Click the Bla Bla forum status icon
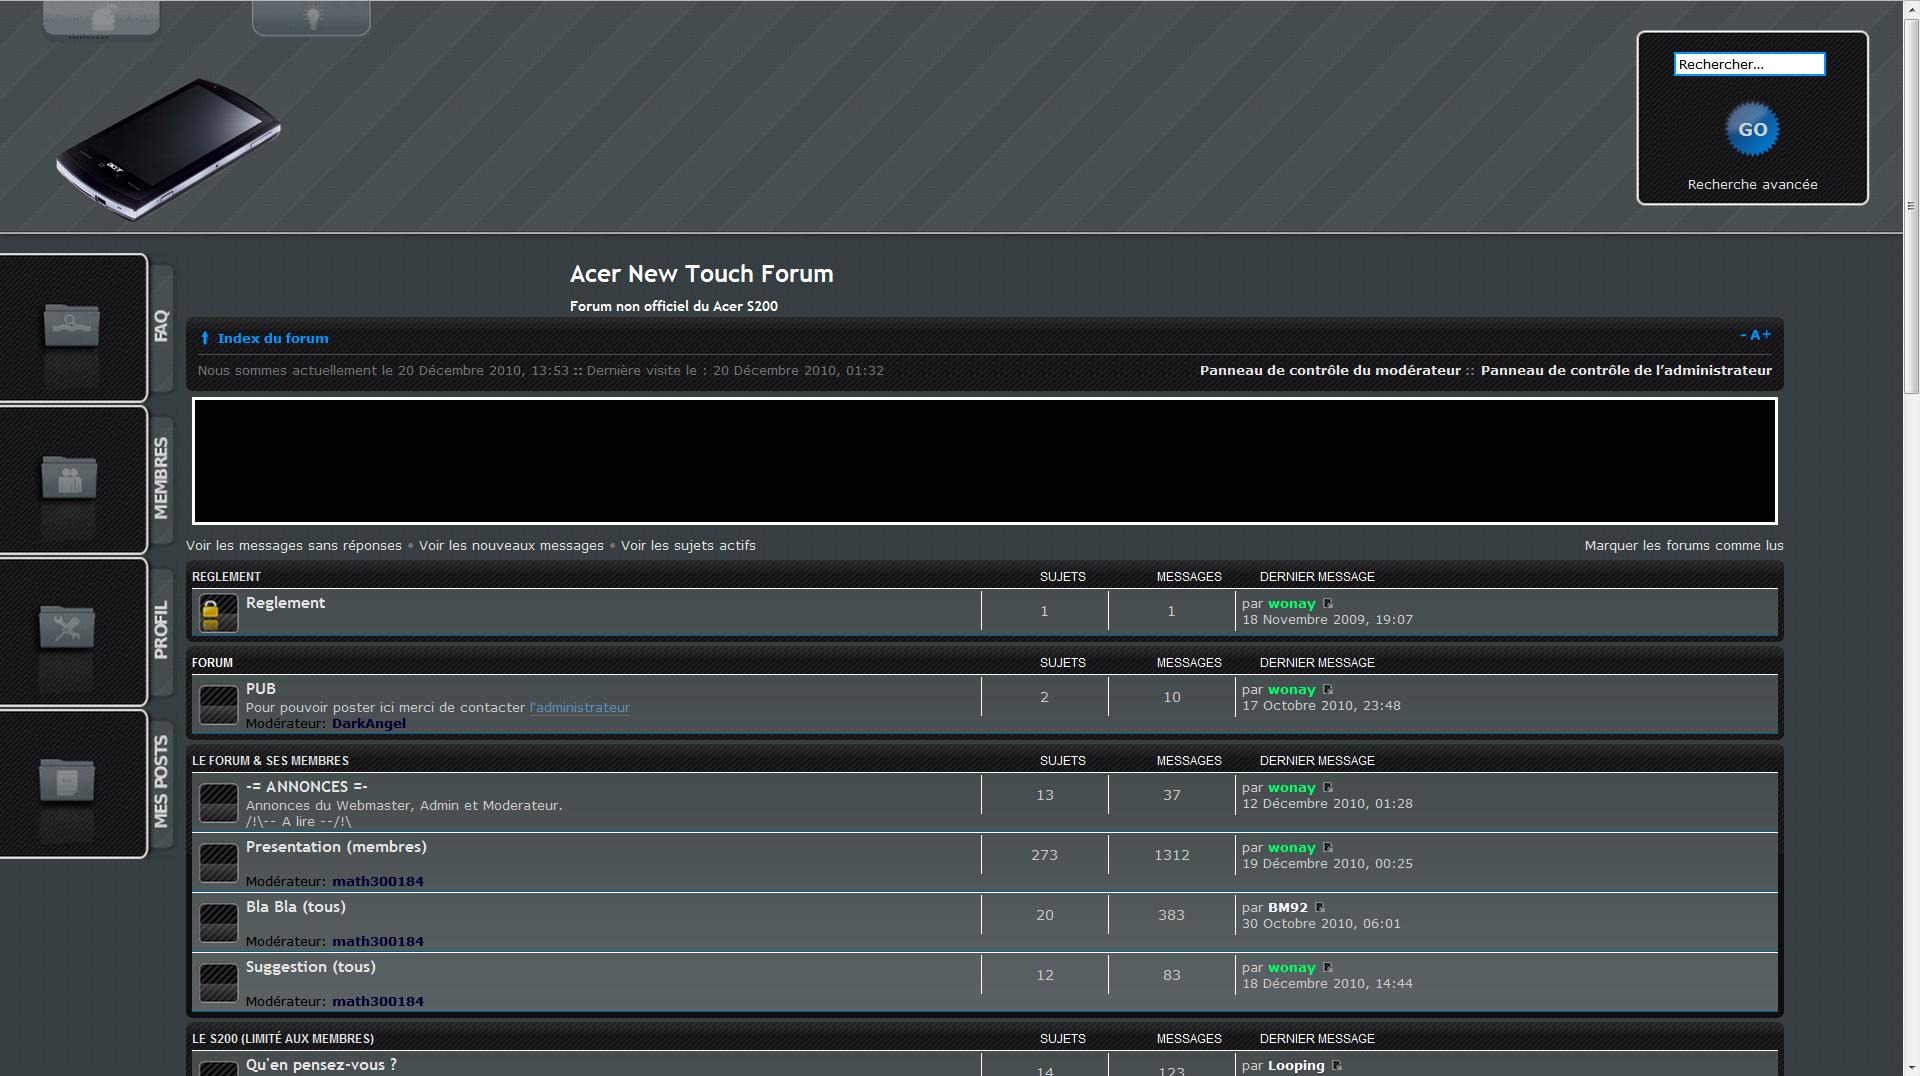1920x1076 pixels. [218, 922]
